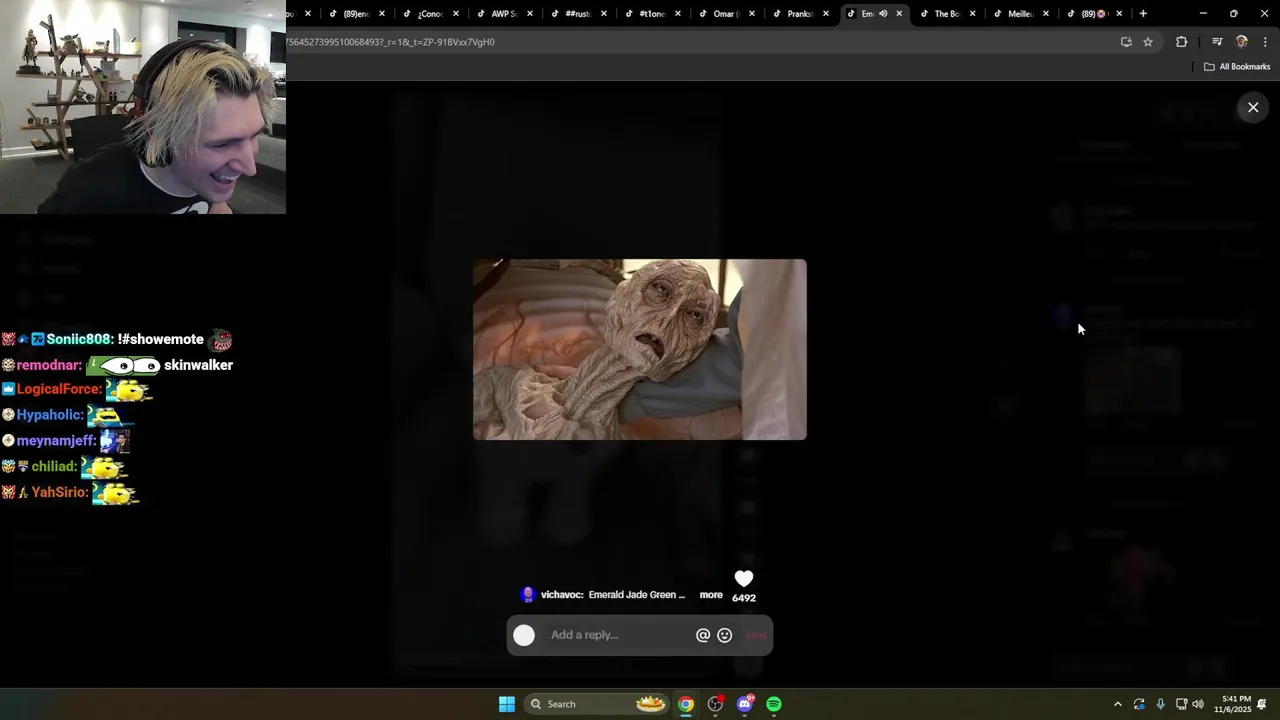Click the 6492 like count
Viewport: 1280px width, 720px height.
click(743, 598)
